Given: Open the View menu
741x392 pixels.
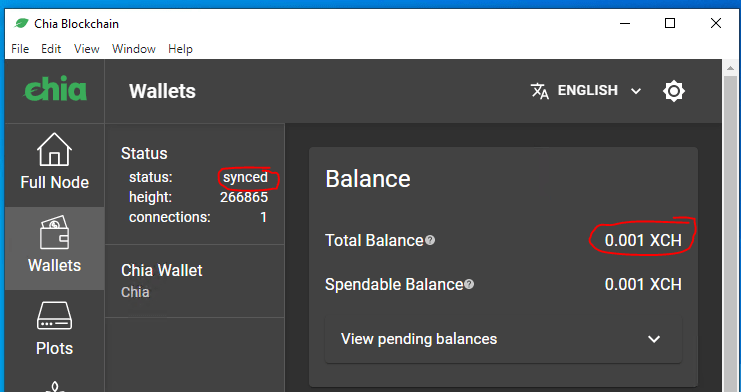Looking at the screenshot, I should coord(87,49).
